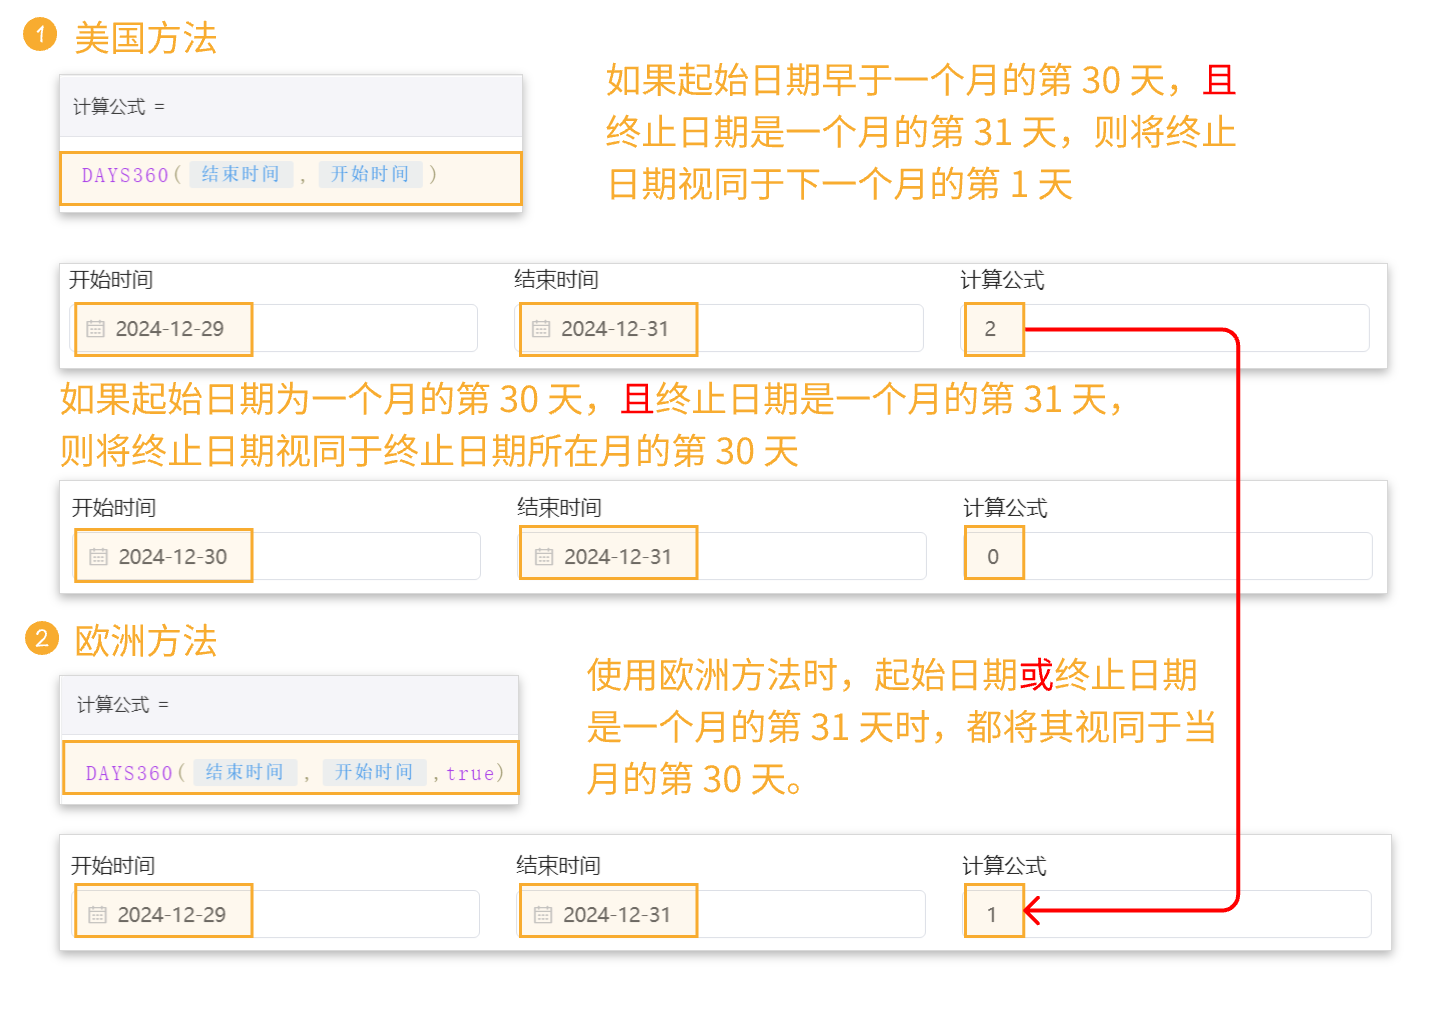The image size is (1435, 1009).
Task: Click the 2024-12-30 date text in 开始时间
Action: [x=172, y=557]
